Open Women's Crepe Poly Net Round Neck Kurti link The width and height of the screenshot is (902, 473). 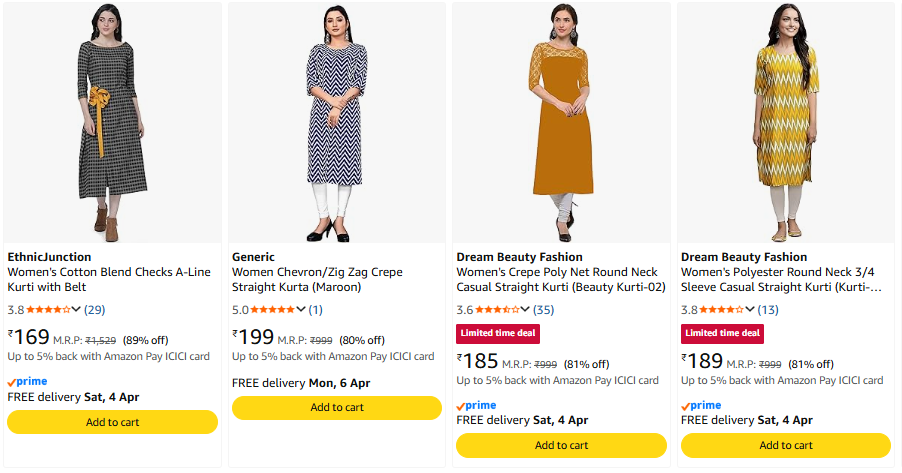pyautogui.click(x=558, y=279)
